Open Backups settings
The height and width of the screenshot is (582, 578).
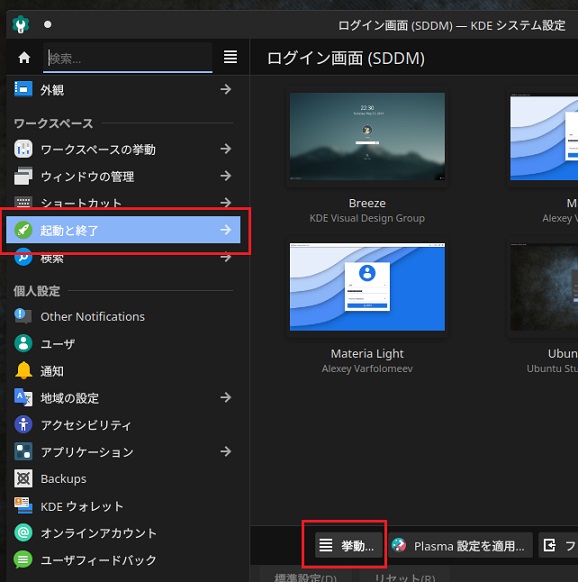click(x=123, y=479)
